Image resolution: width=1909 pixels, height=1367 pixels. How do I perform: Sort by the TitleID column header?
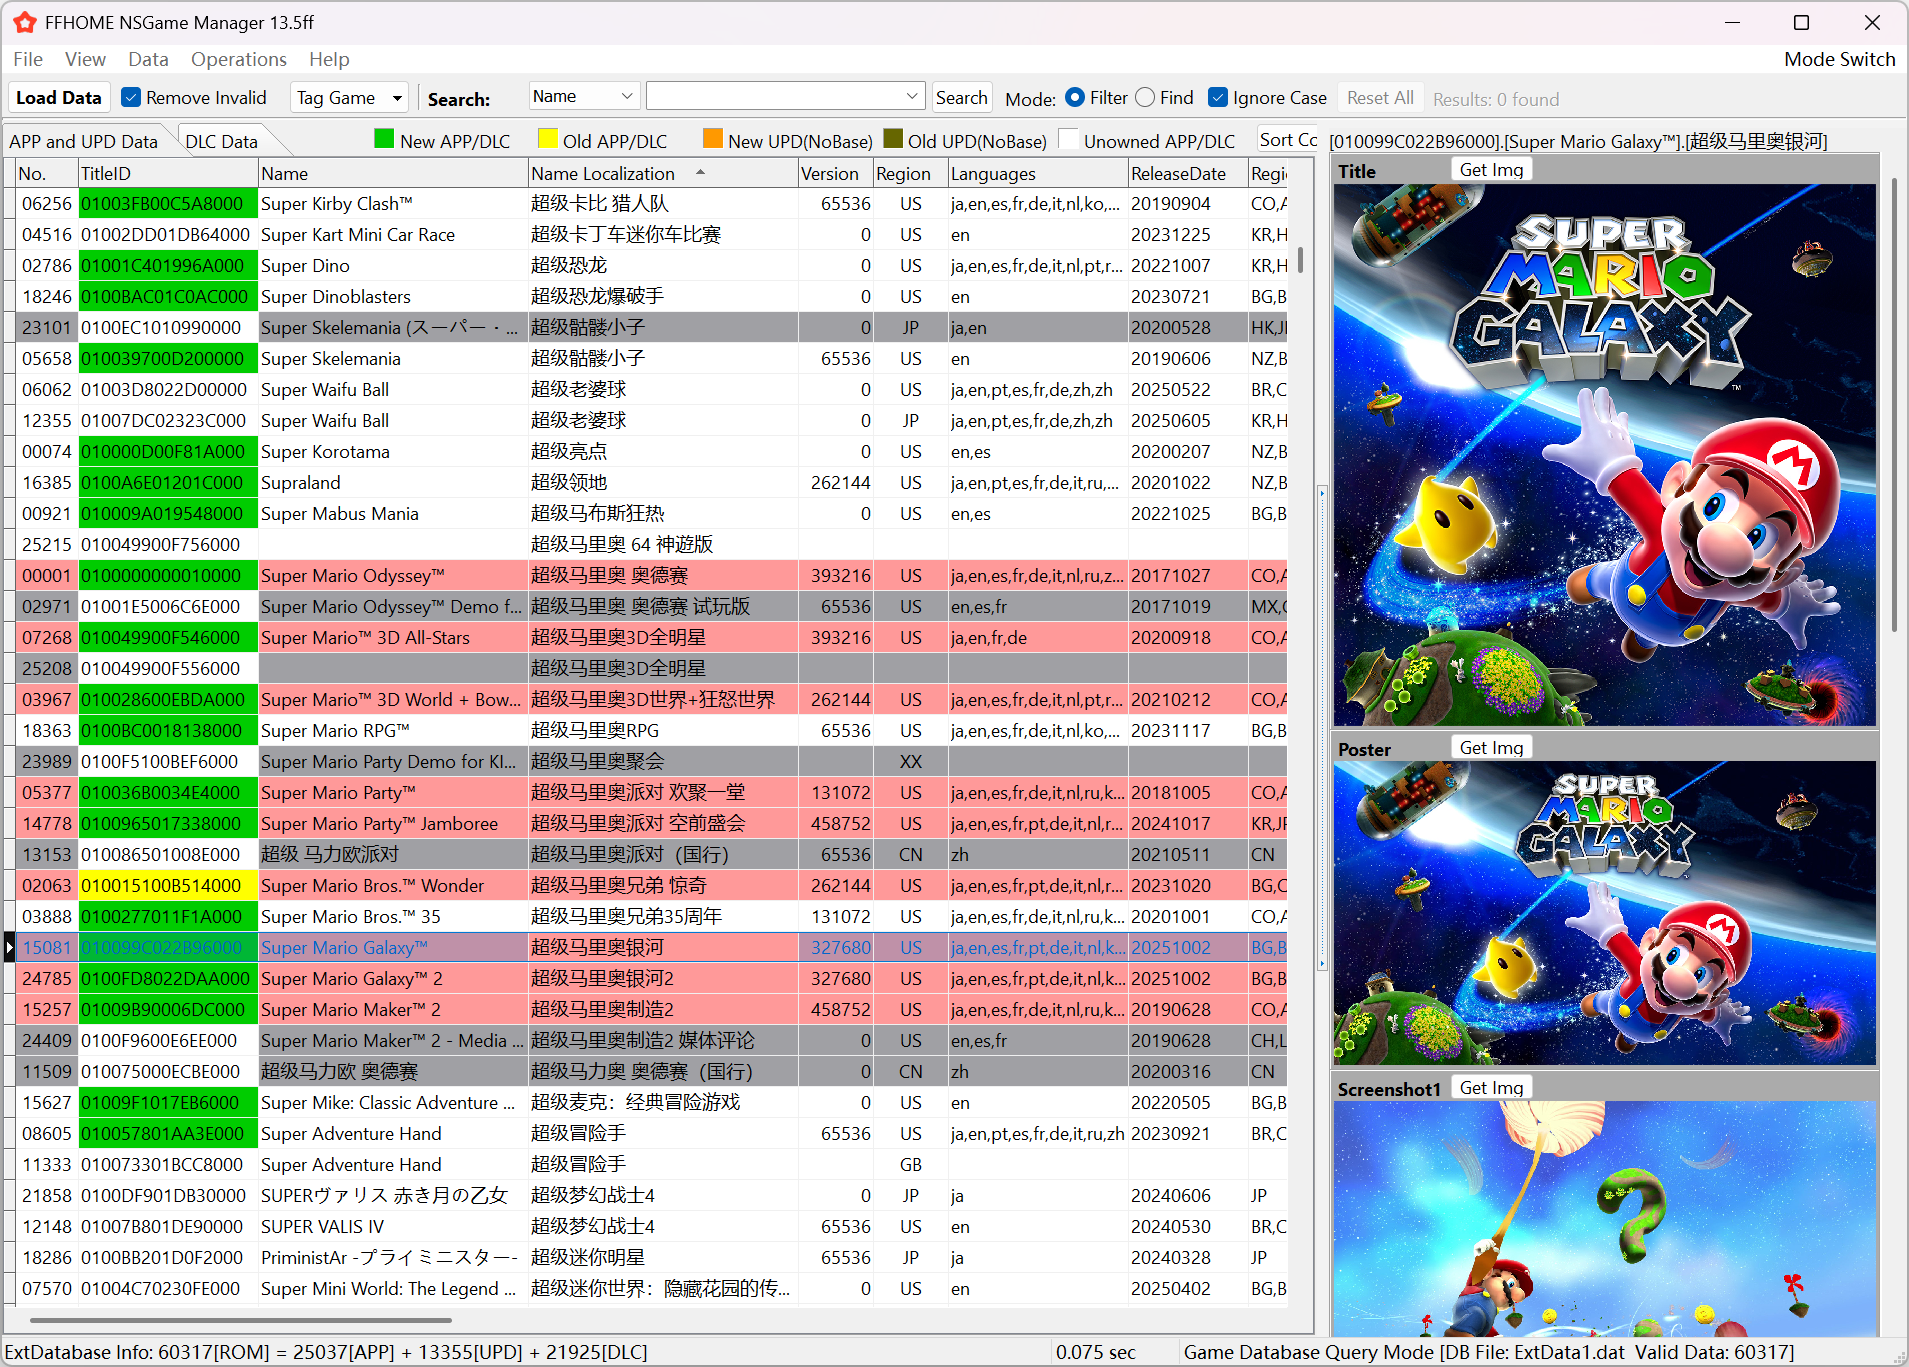(x=168, y=173)
